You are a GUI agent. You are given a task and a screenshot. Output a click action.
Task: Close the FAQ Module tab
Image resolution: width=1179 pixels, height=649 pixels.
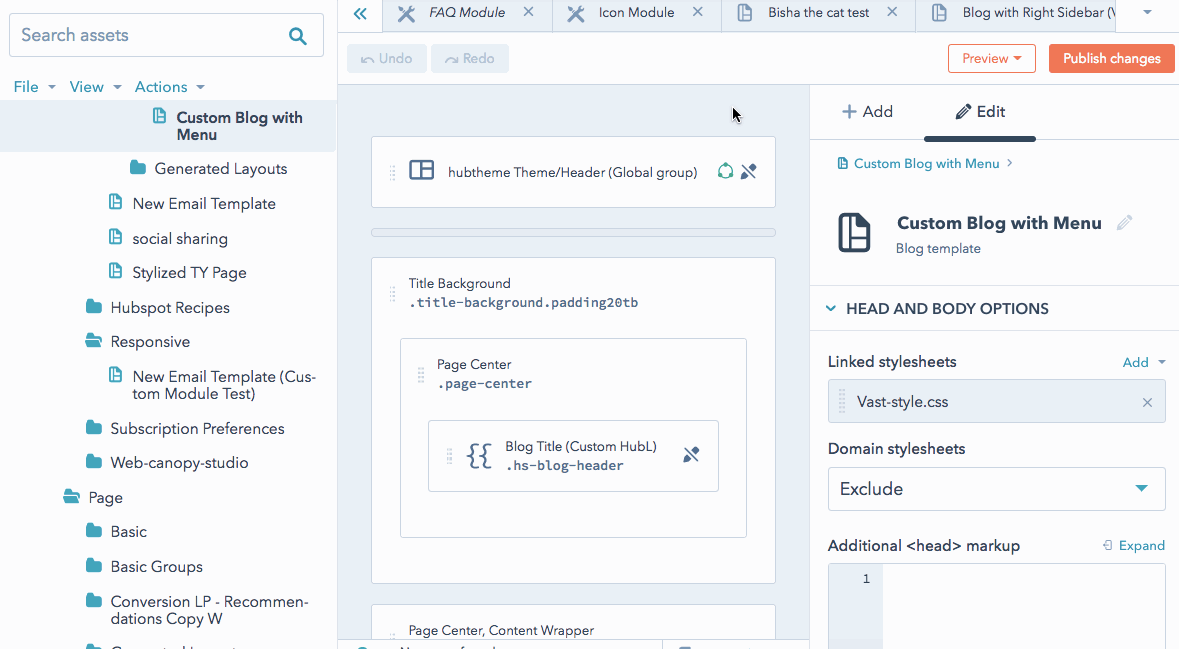[x=529, y=13]
